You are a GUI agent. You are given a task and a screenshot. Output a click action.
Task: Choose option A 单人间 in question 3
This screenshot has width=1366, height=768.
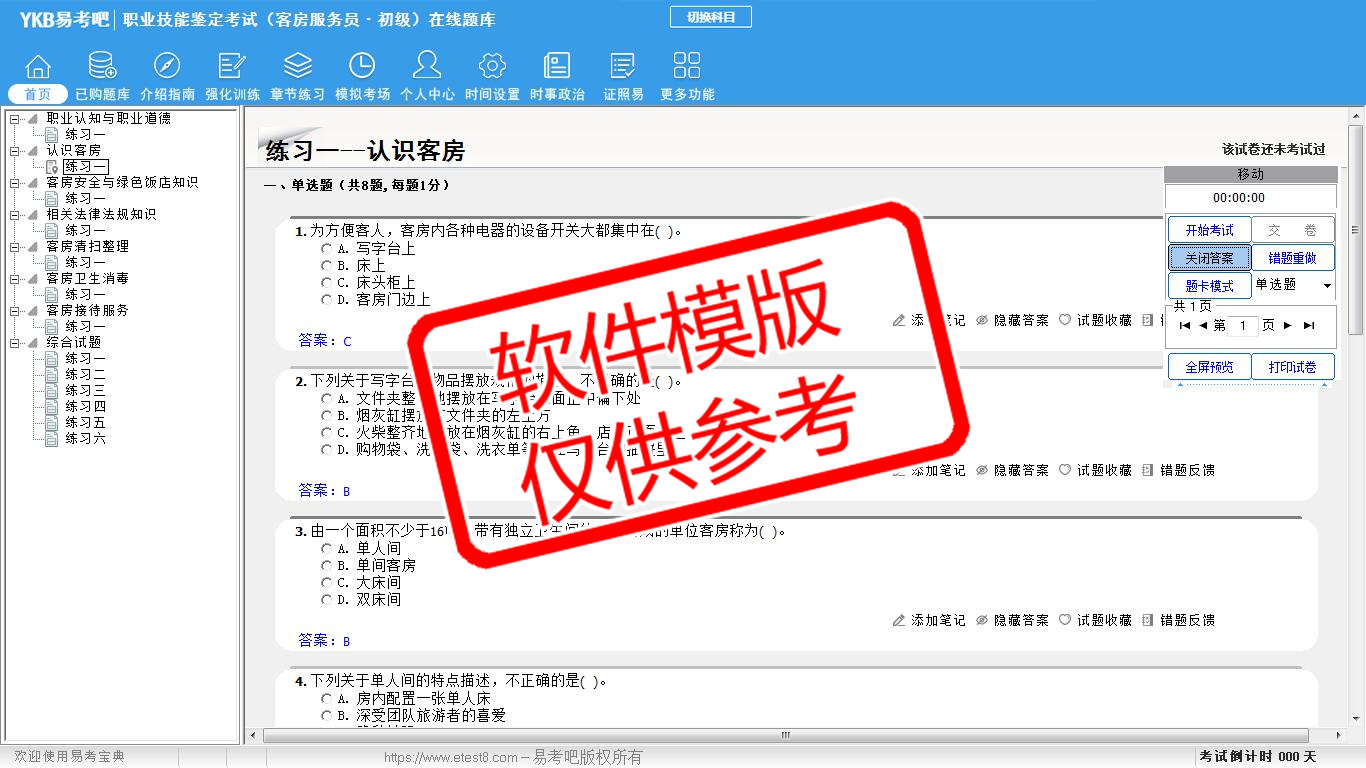[x=327, y=549]
